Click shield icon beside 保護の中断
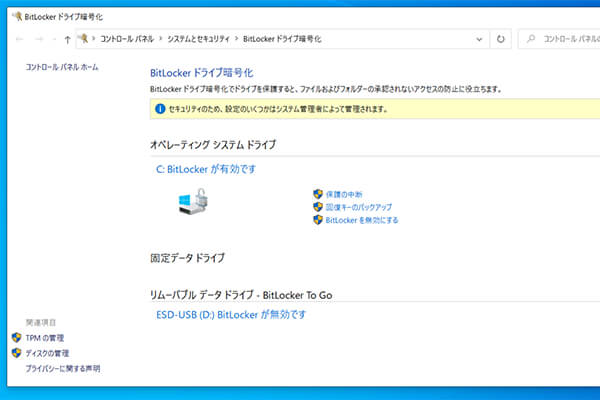 (x=318, y=194)
